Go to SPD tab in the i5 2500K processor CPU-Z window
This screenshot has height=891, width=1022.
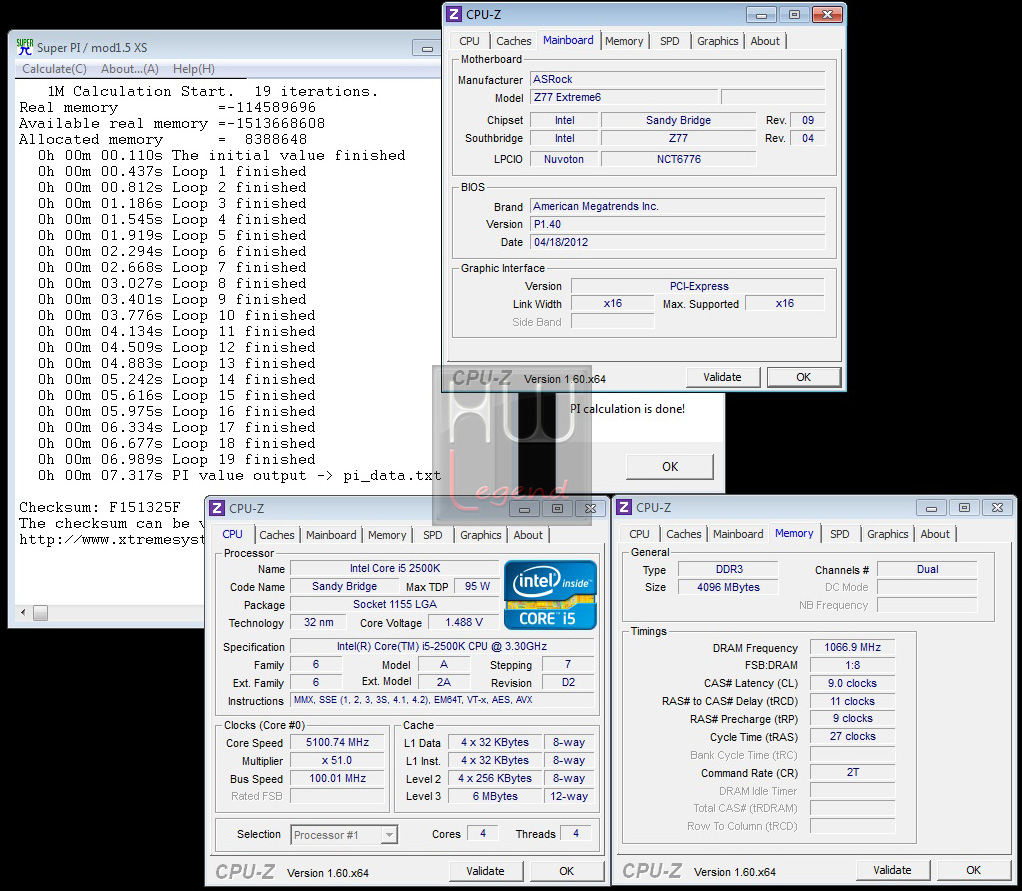click(432, 535)
